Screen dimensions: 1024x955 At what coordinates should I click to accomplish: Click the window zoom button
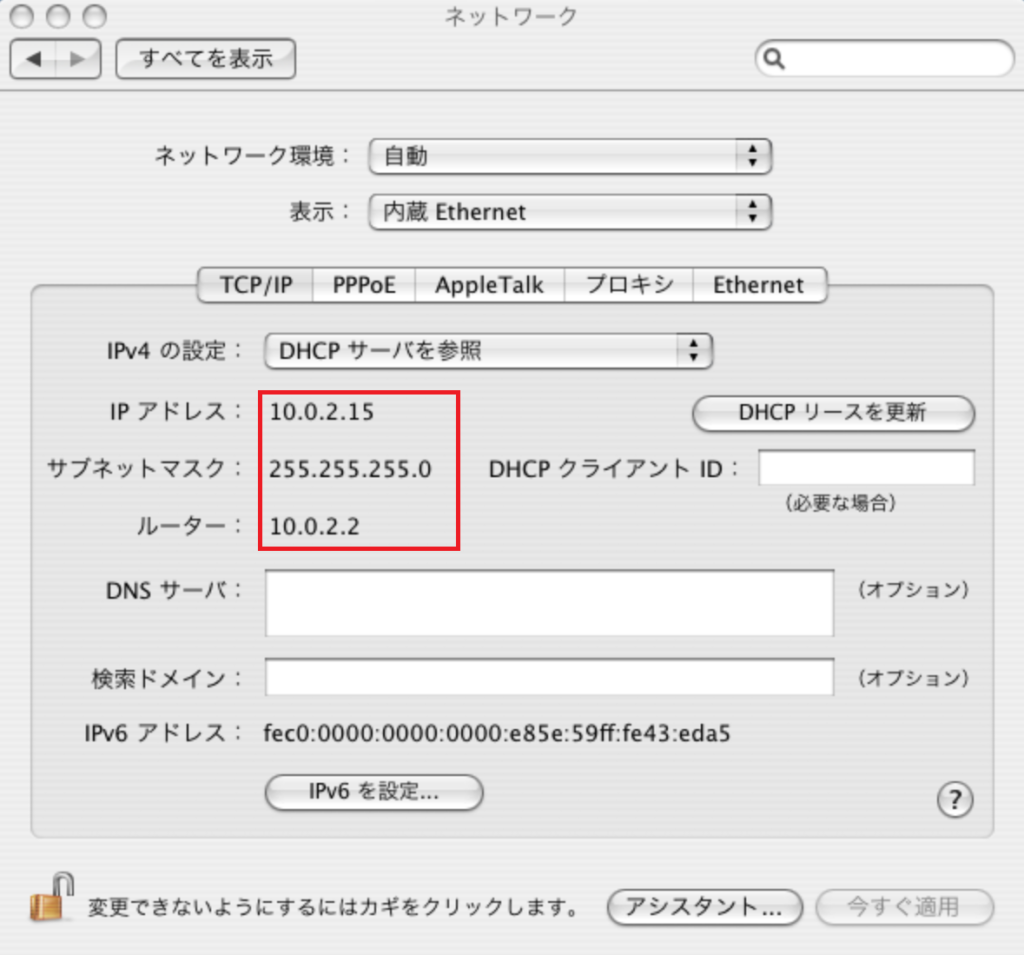coord(95,16)
